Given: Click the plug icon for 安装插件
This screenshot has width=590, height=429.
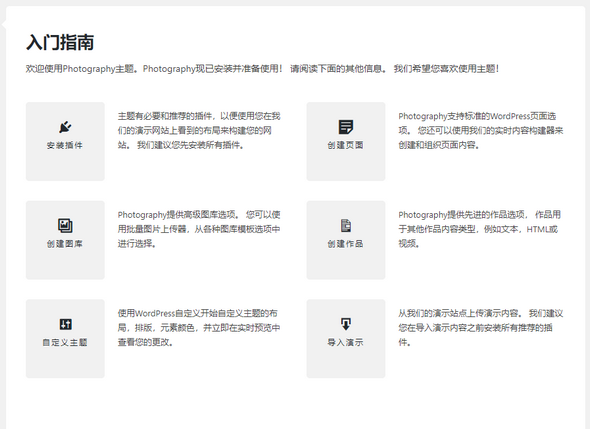Looking at the screenshot, I should pyautogui.click(x=65, y=127).
